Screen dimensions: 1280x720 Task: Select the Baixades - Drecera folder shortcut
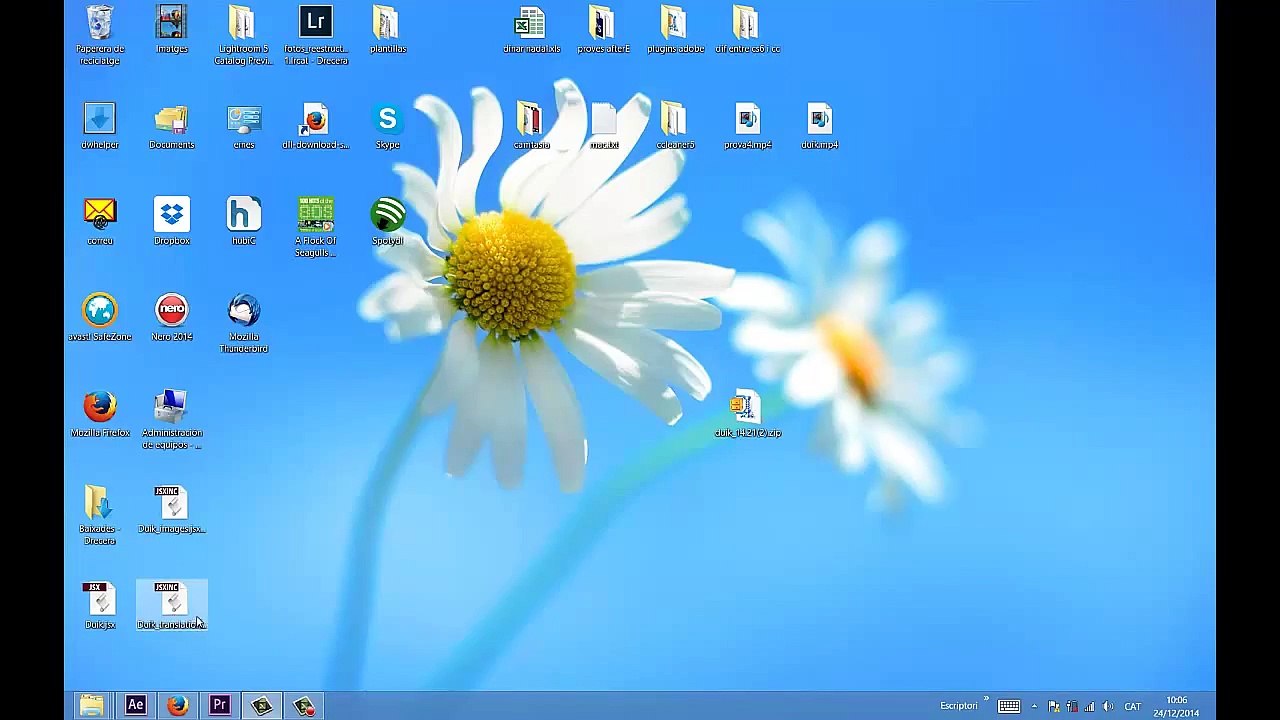(100, 515)
